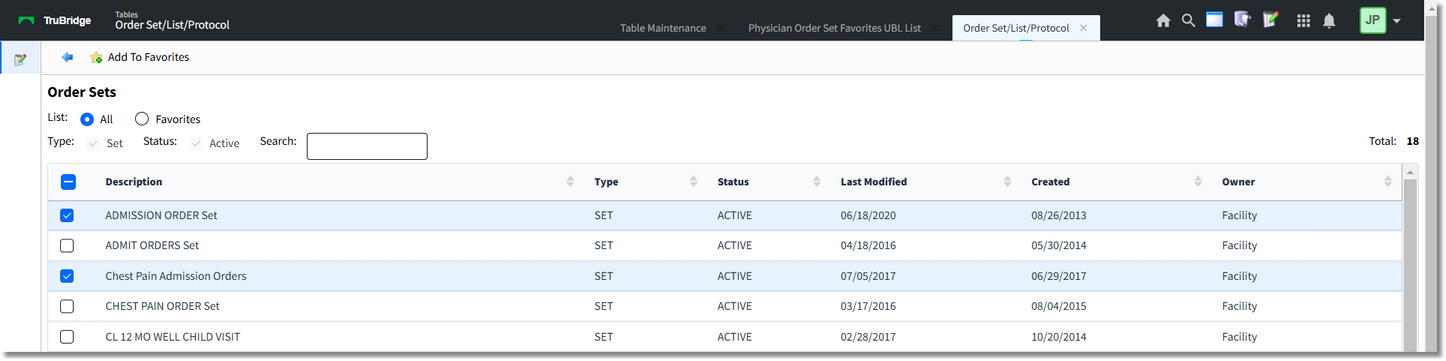Expand the user menu arrow beside JP
The image size is (1446, 361).
[x=1396, y=21]
